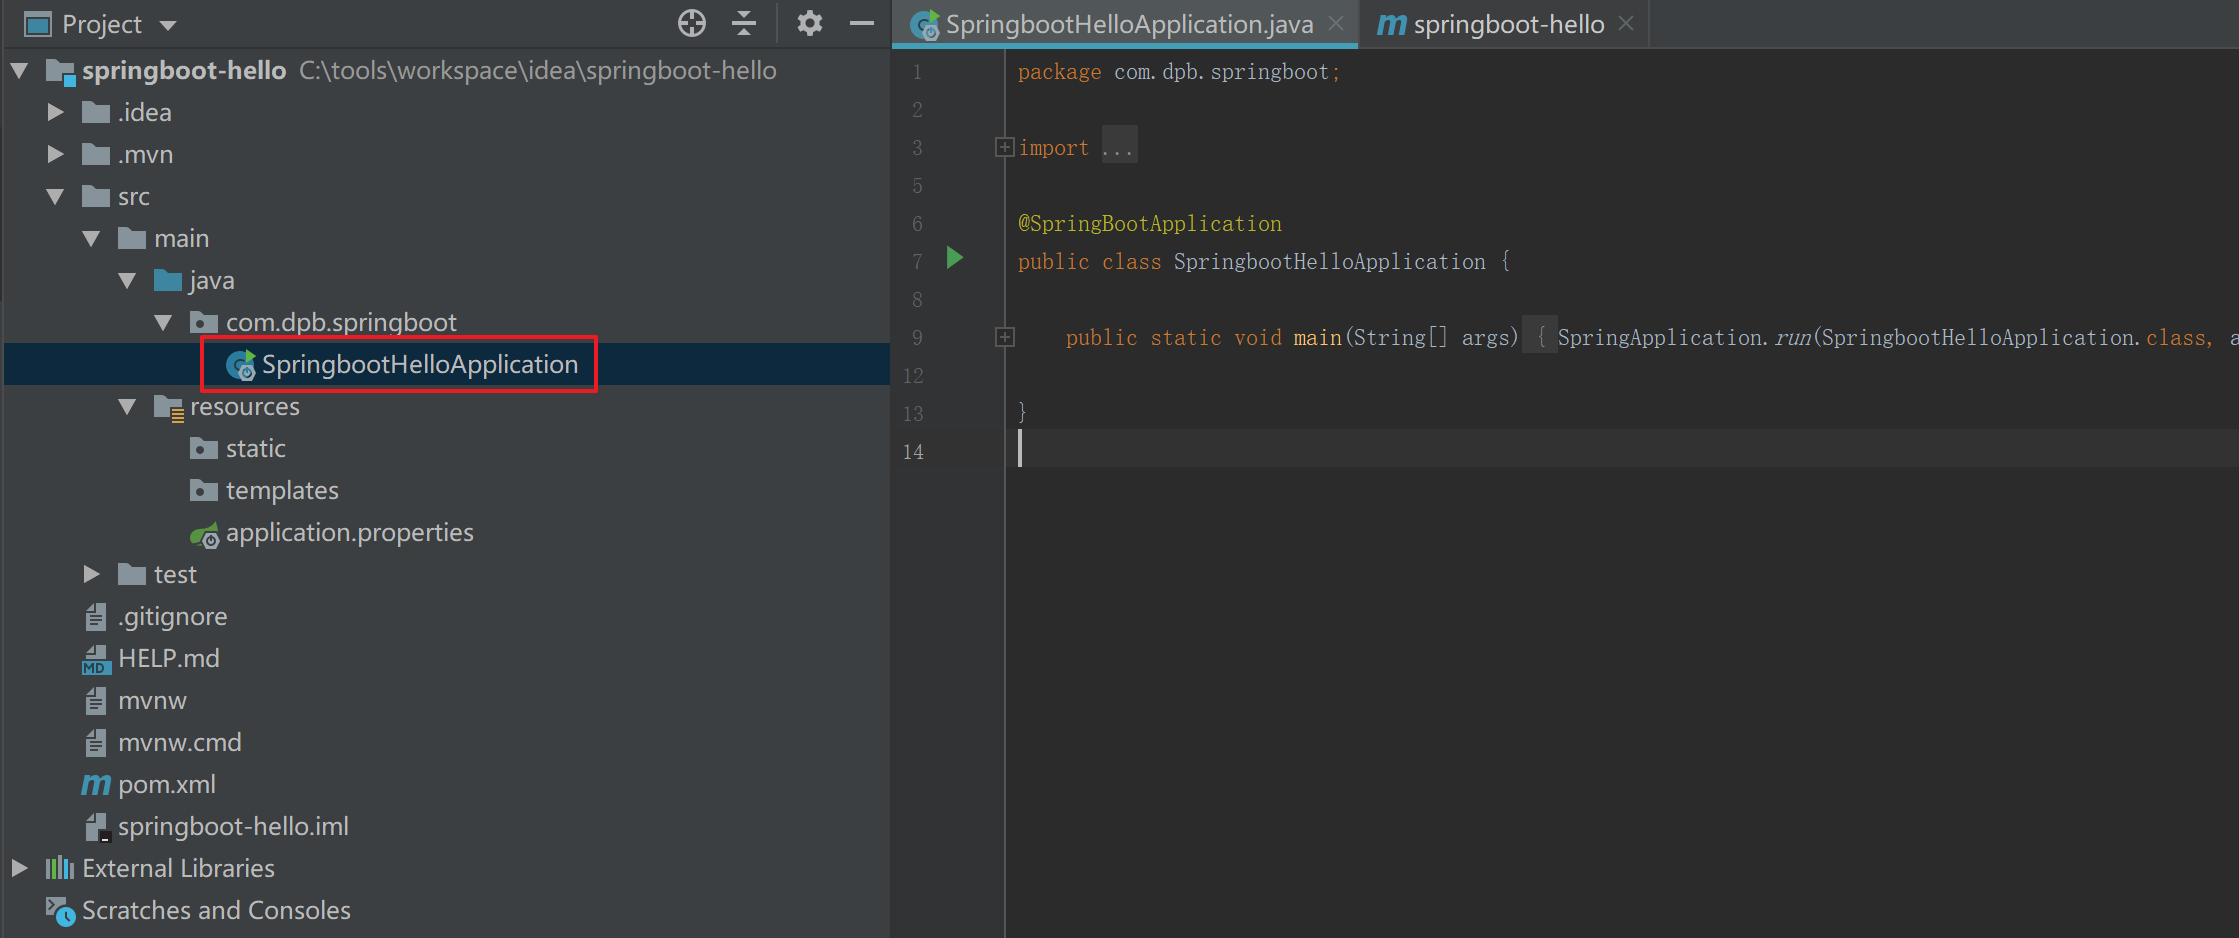This screenshot has width=2239, height=938.
Task: Collapse the src folder
Action: point(56,197)
